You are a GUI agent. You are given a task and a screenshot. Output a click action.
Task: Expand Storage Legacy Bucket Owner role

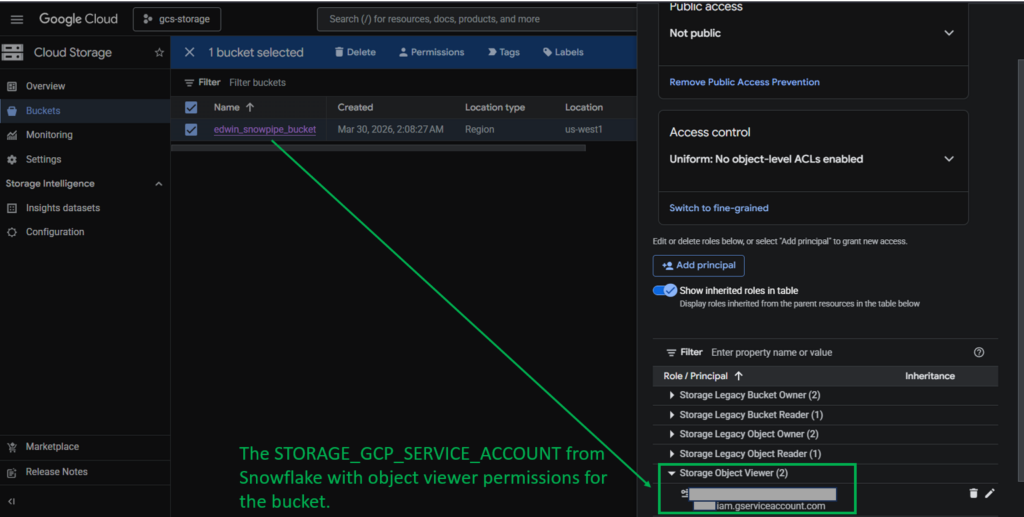(671, 395)
